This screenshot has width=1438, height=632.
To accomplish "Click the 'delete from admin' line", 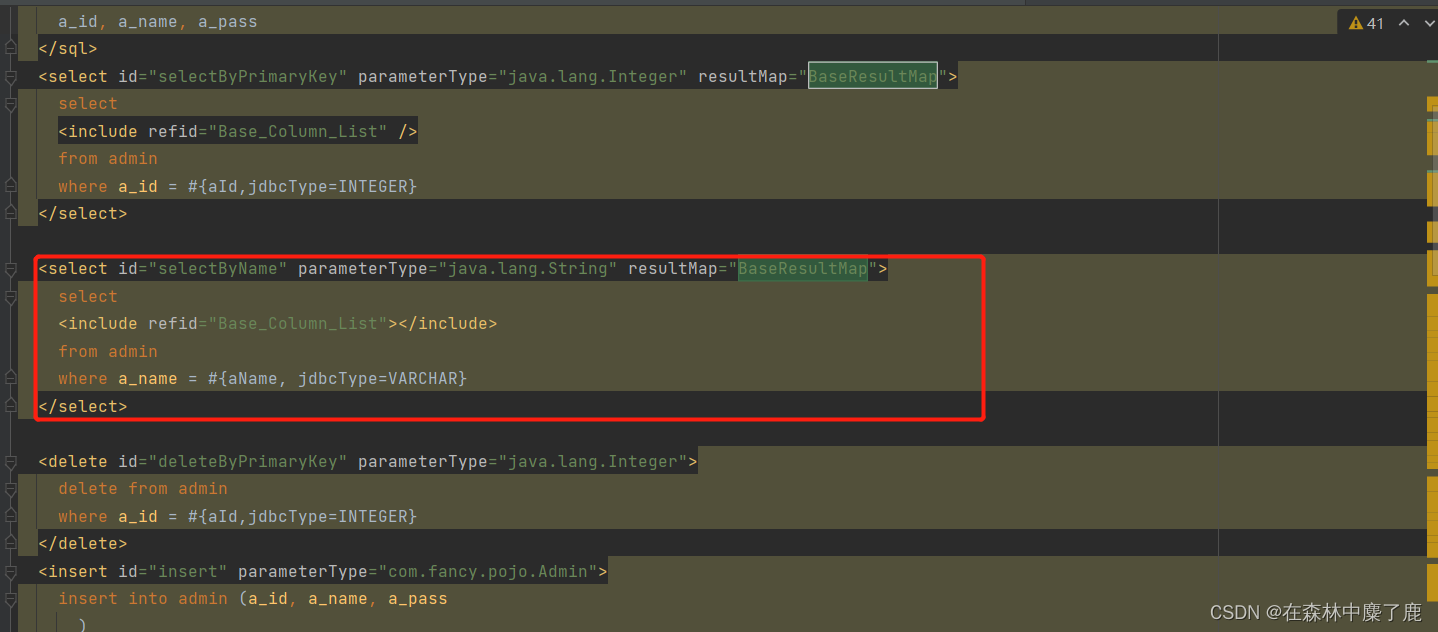I will pos(143,489).
